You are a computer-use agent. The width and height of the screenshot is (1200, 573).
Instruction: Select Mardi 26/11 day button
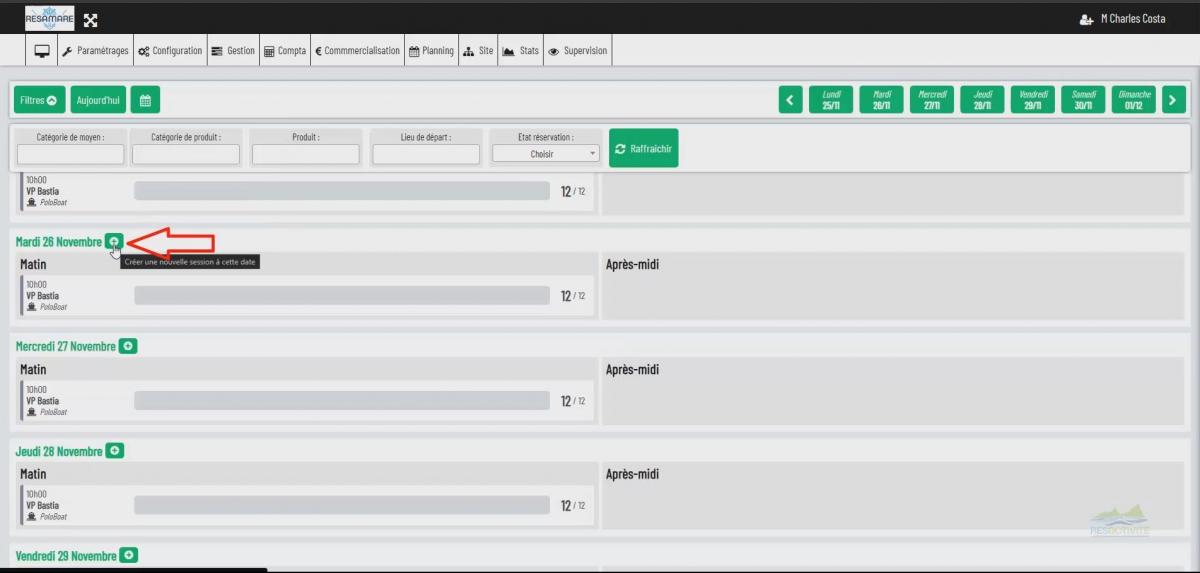(x=881, y=100)
